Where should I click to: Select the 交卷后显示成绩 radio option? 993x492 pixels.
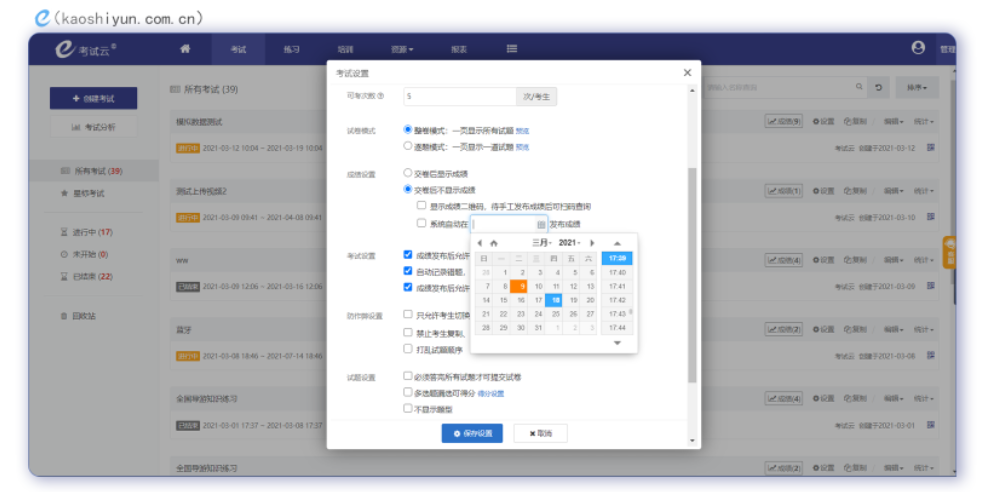[x=408, y=173]
